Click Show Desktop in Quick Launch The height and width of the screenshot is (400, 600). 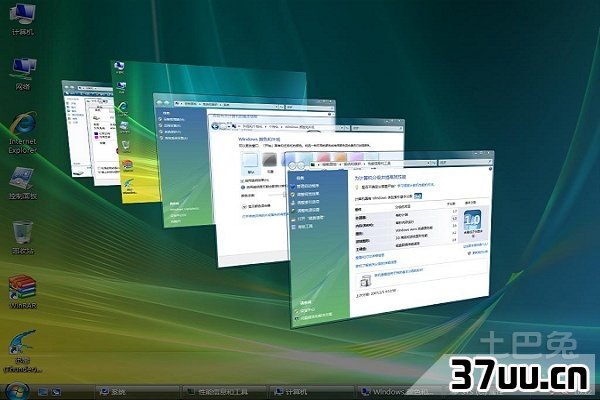point(43,392)
